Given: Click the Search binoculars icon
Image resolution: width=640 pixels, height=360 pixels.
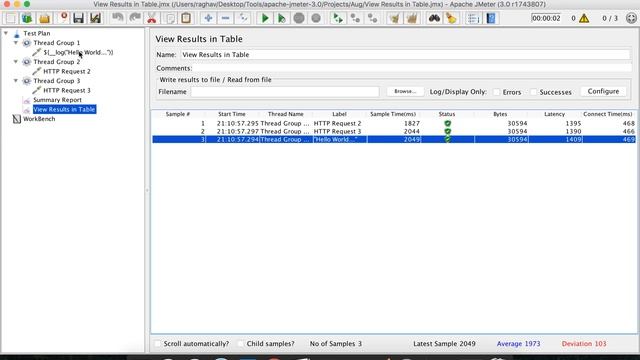Looking at the screenshot, I should (x=434, y=18).
